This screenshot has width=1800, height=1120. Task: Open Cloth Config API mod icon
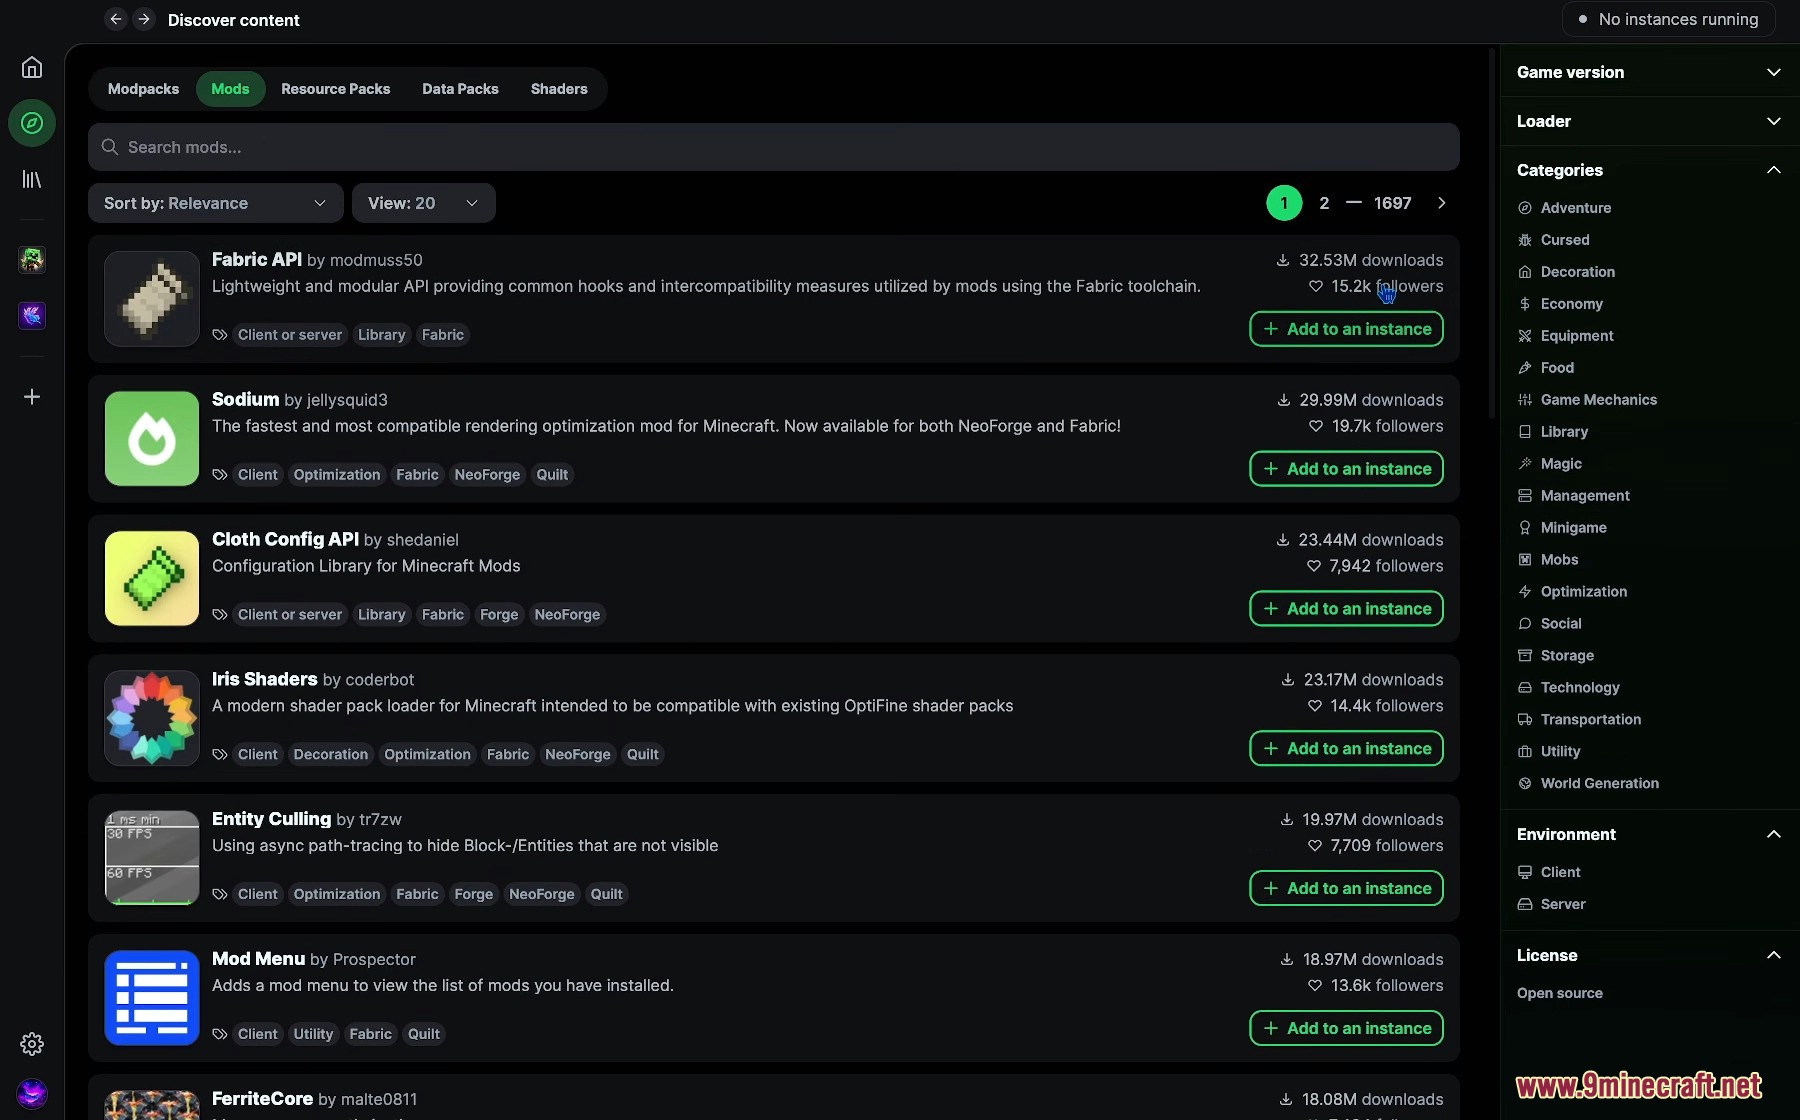tap(152, 579)
